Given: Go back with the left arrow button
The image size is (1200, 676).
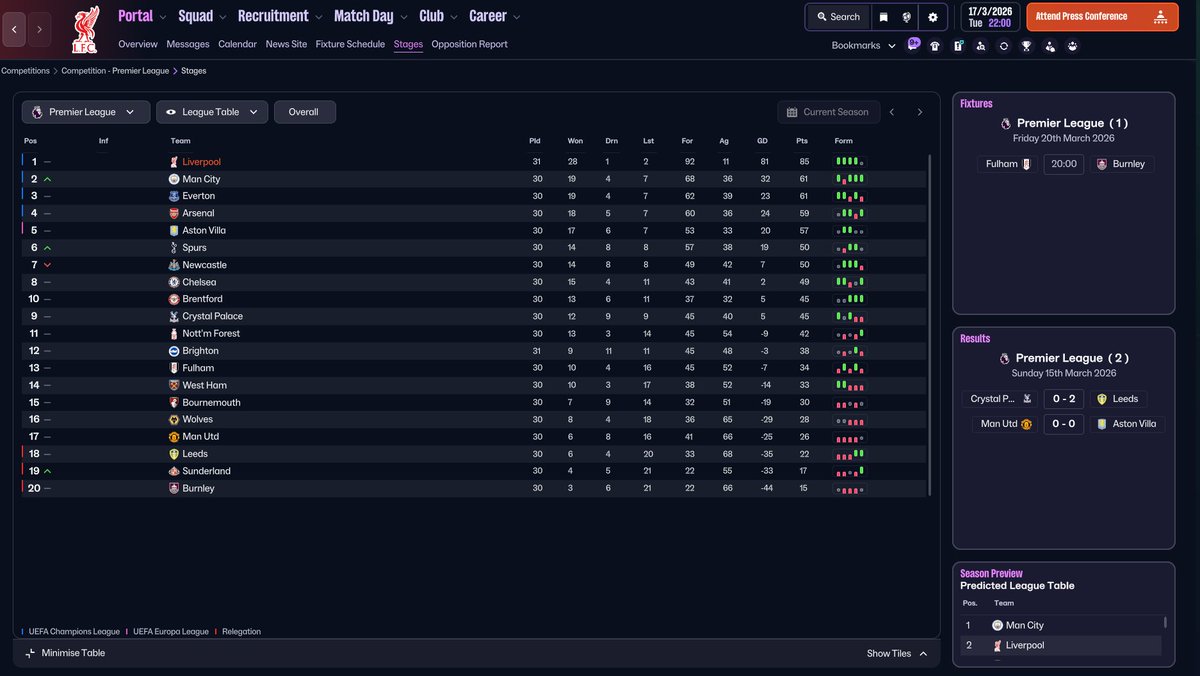Looking at the screenshot, I should (x=14, y=30).
